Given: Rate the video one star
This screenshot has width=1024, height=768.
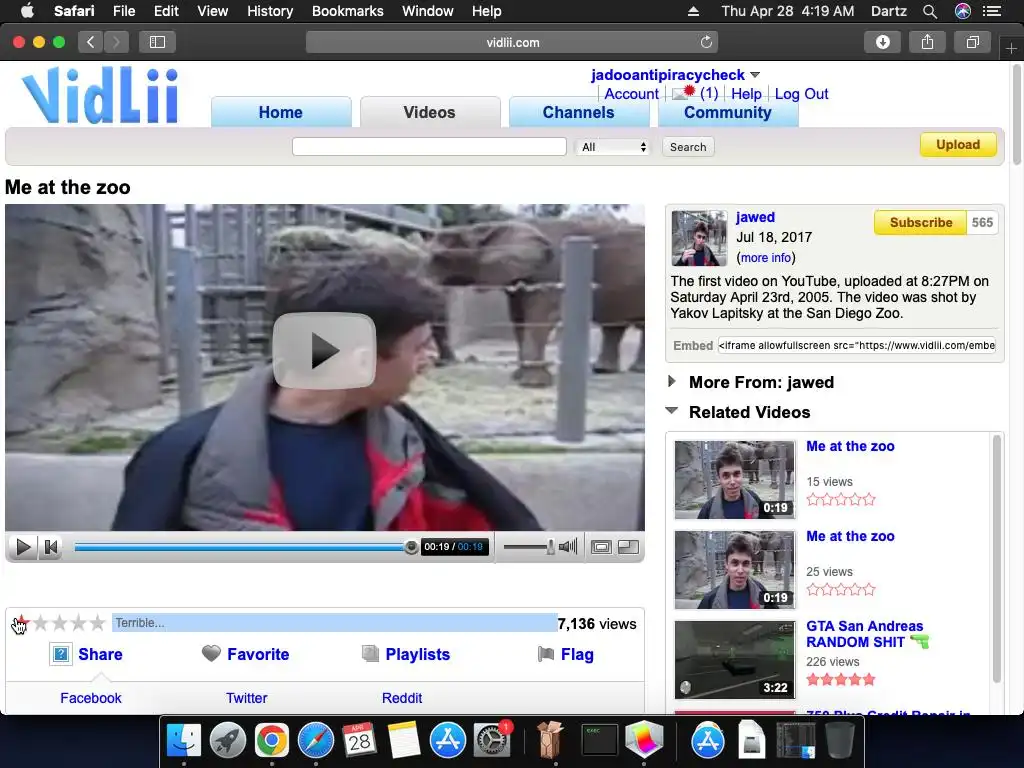Looking at the screenshot, I should [x=21, y=622].
